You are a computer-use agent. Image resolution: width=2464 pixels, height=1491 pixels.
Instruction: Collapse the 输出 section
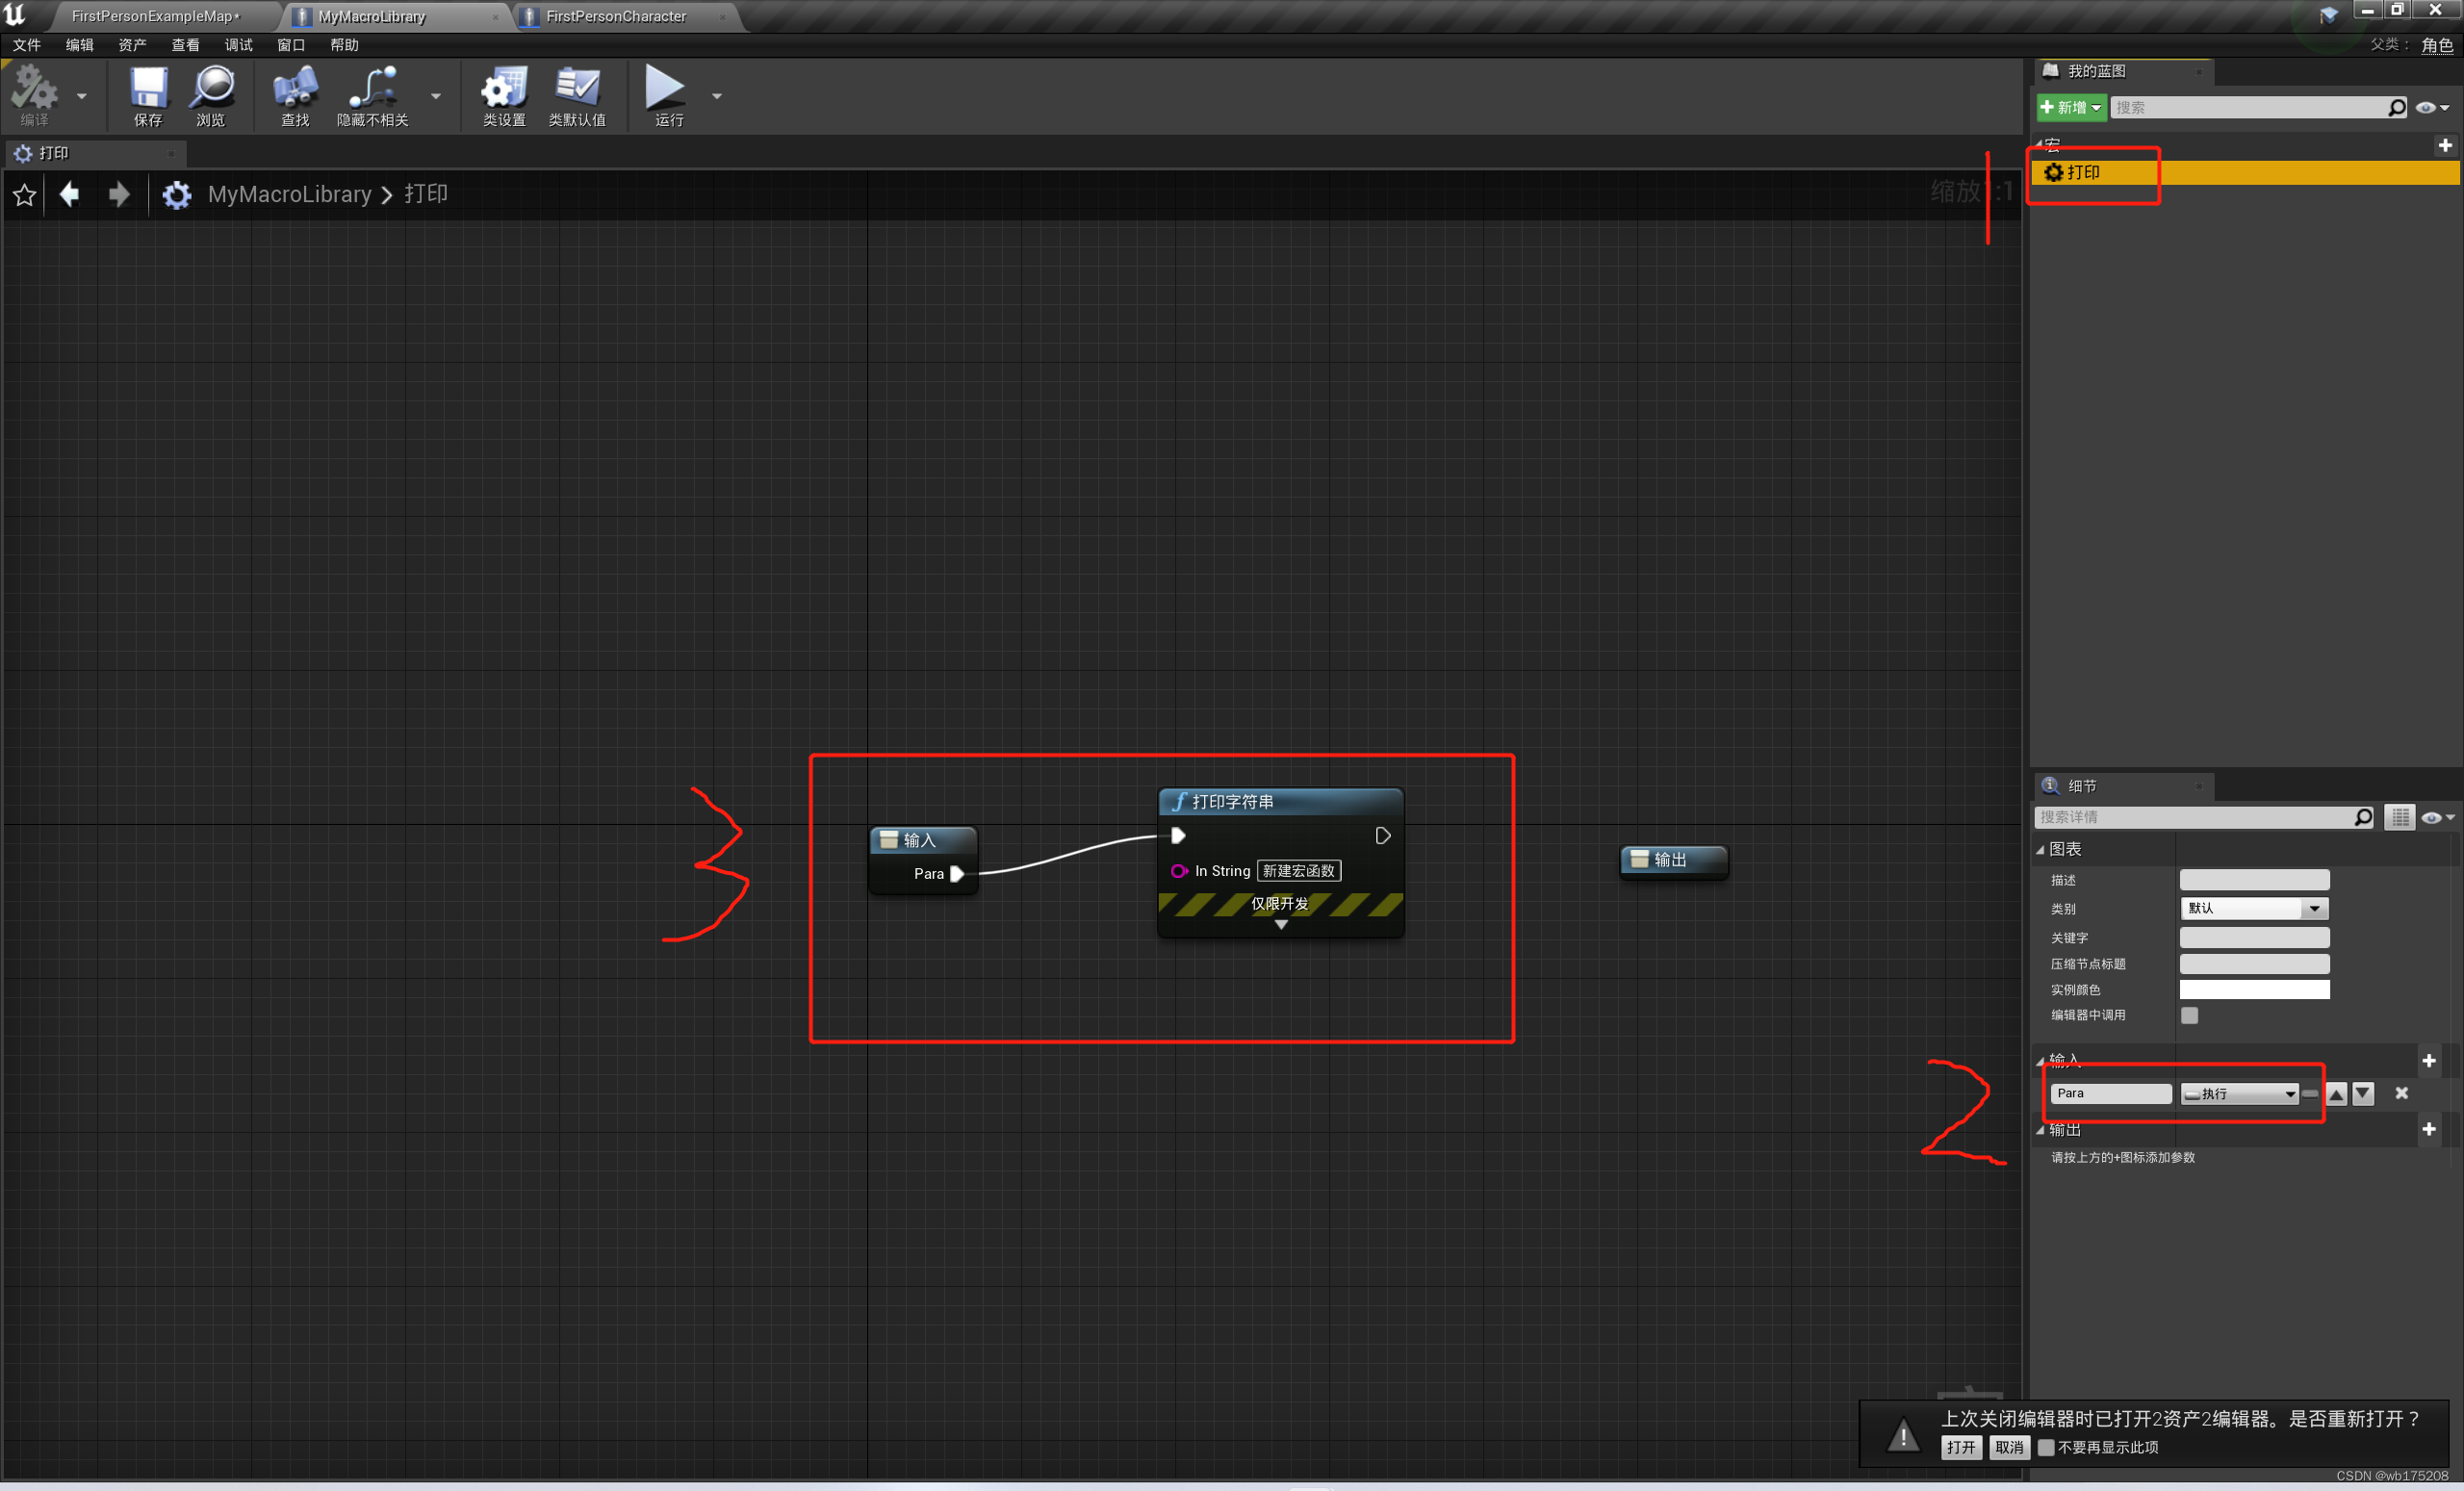(2040, 1130)
